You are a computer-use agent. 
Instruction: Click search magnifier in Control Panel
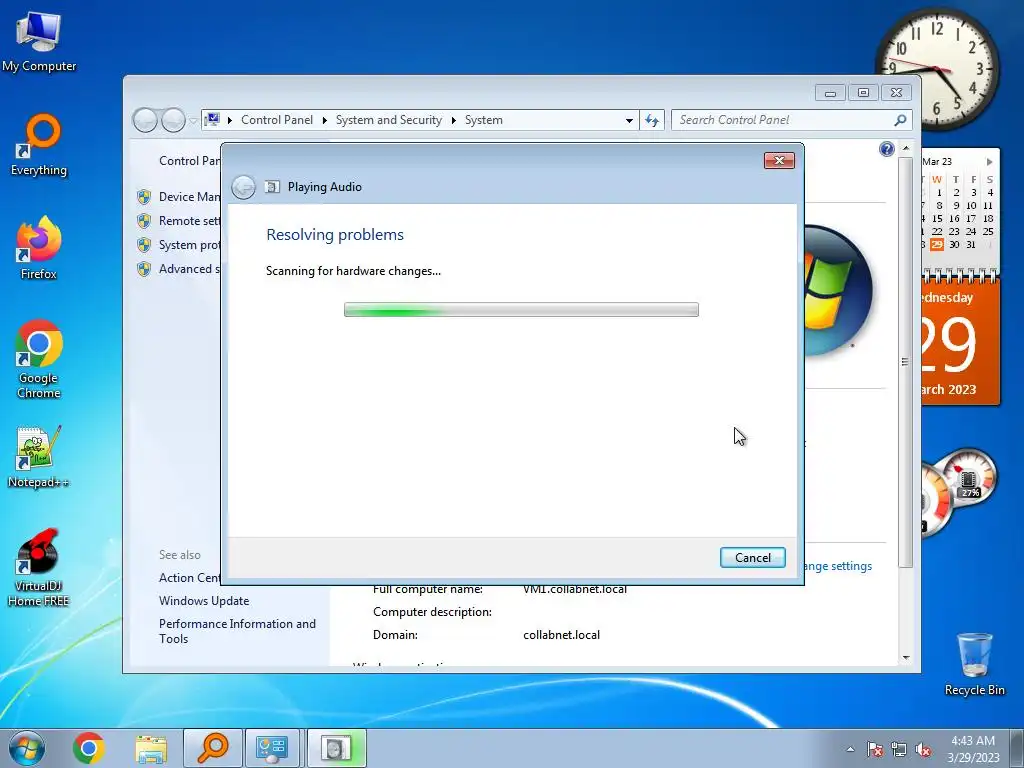[901, 120]
